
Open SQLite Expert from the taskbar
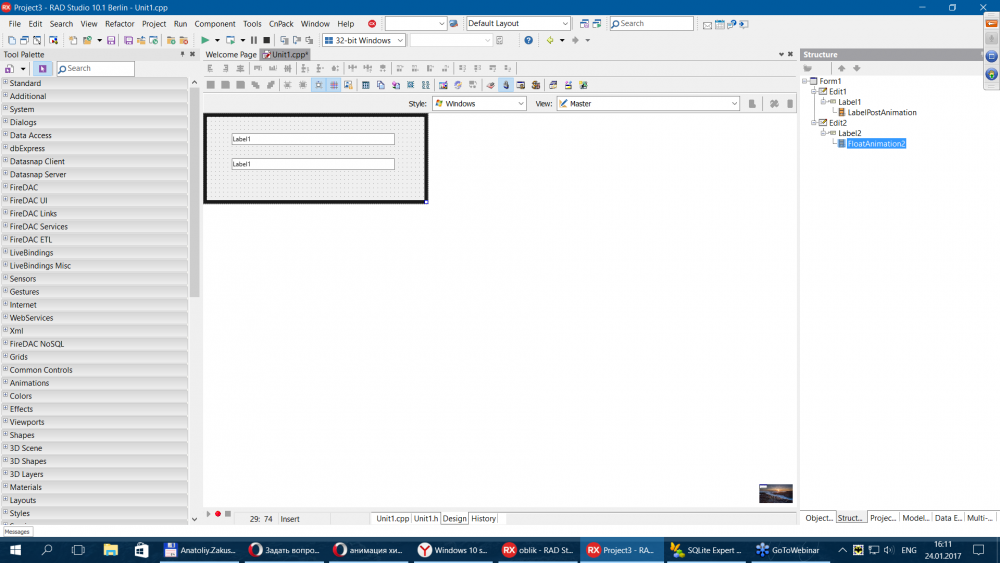(x=705, y=550)
